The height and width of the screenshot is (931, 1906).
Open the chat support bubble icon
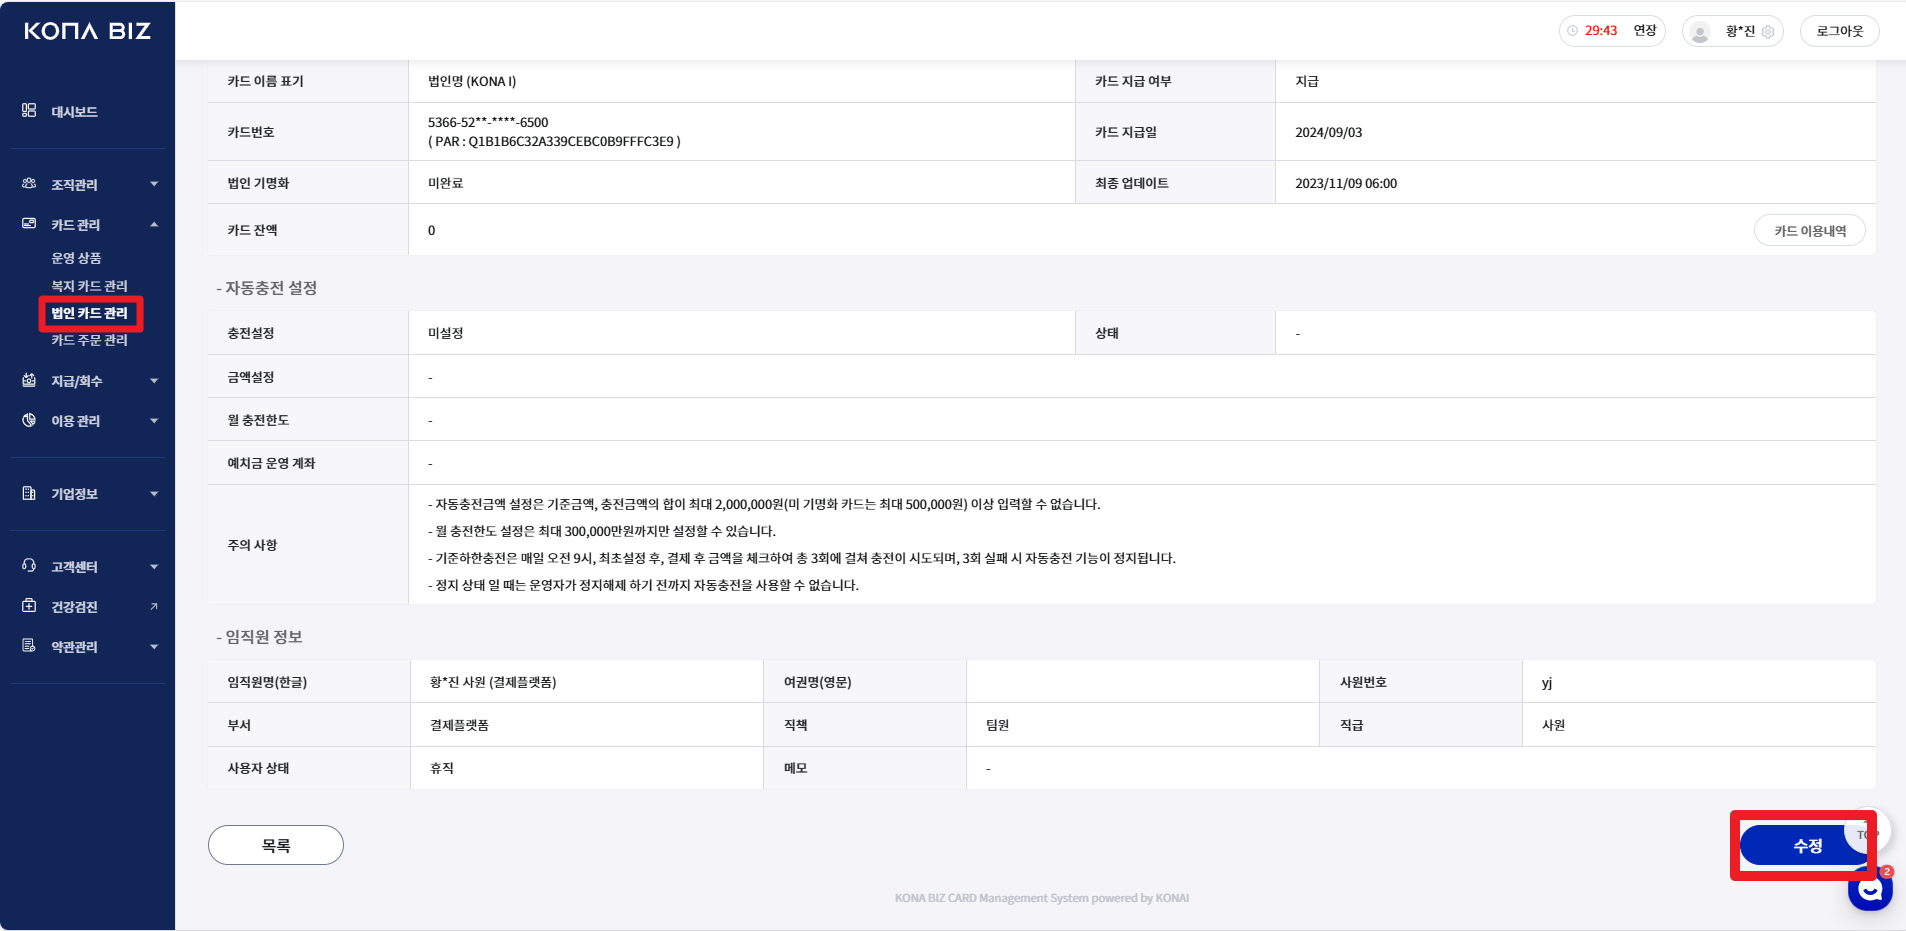1869,889
